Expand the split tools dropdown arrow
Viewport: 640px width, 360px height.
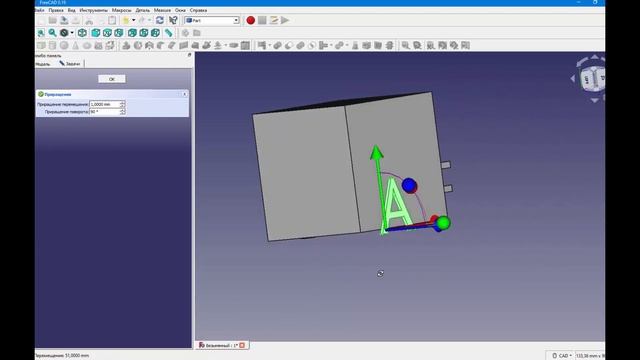pos(347,46)
